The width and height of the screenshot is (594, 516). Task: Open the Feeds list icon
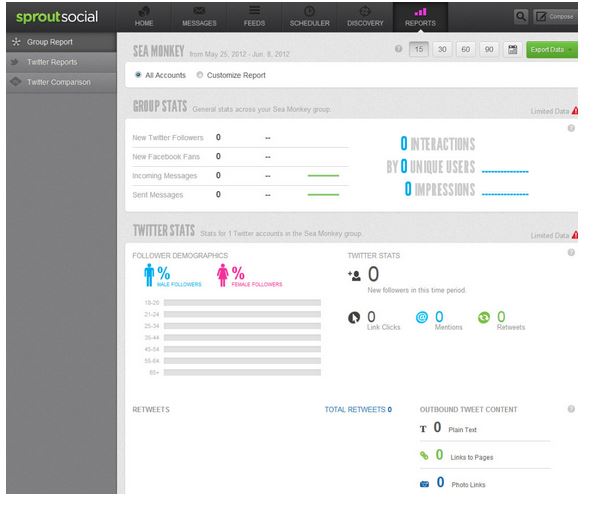(255, 11)
